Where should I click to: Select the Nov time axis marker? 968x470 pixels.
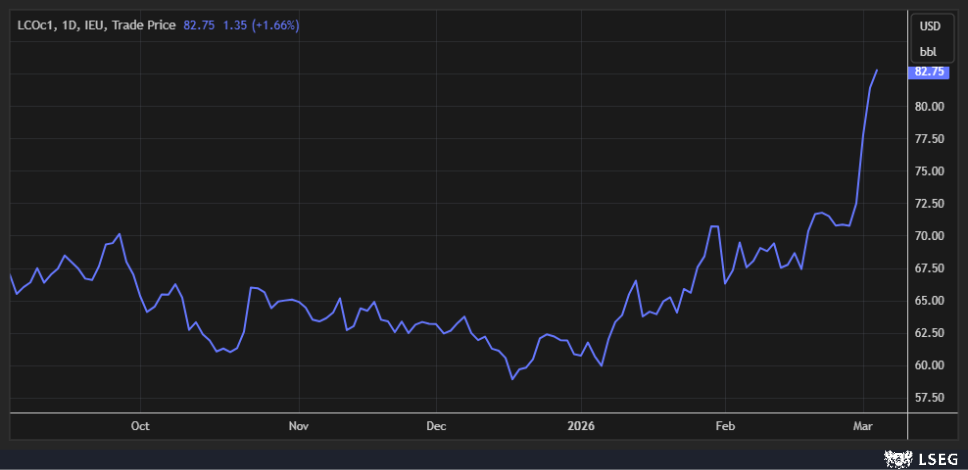tap(298, 426)
